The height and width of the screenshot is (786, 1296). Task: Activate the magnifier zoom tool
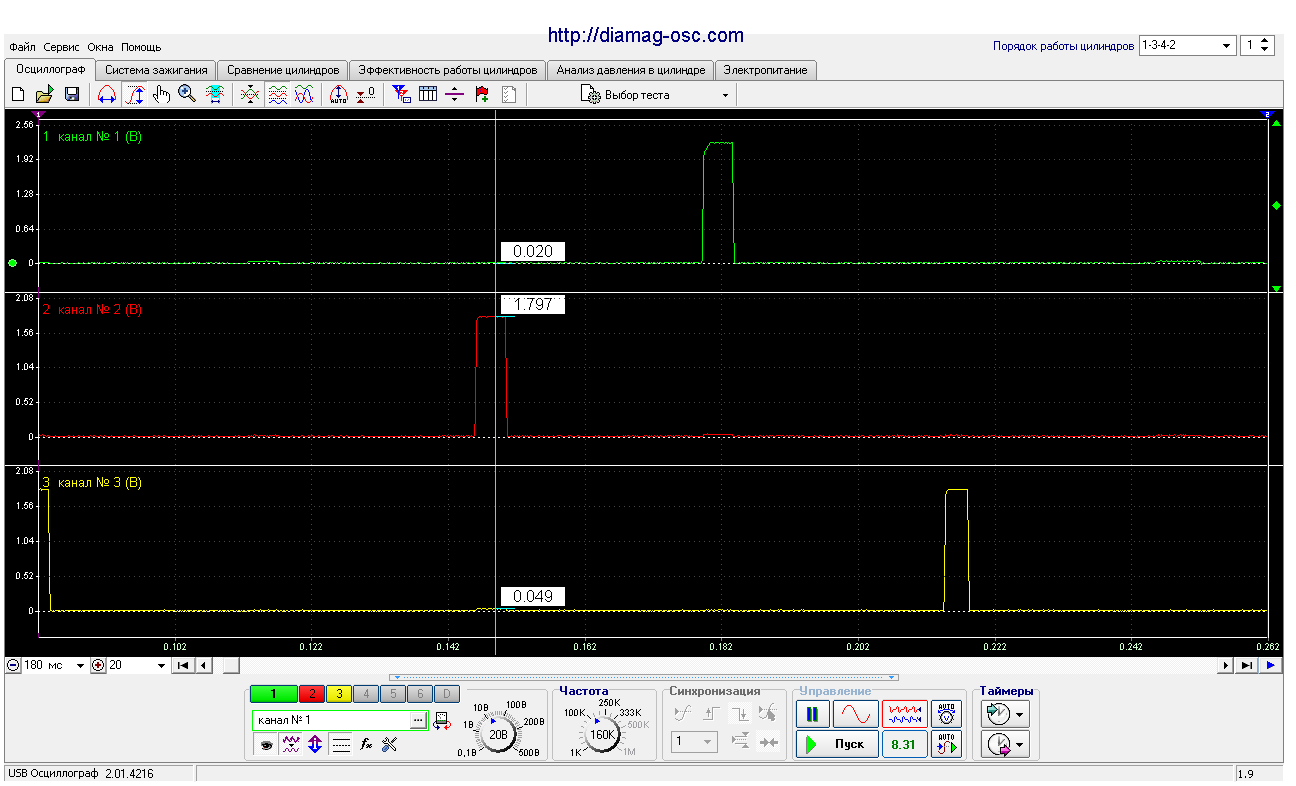[187, 94]
